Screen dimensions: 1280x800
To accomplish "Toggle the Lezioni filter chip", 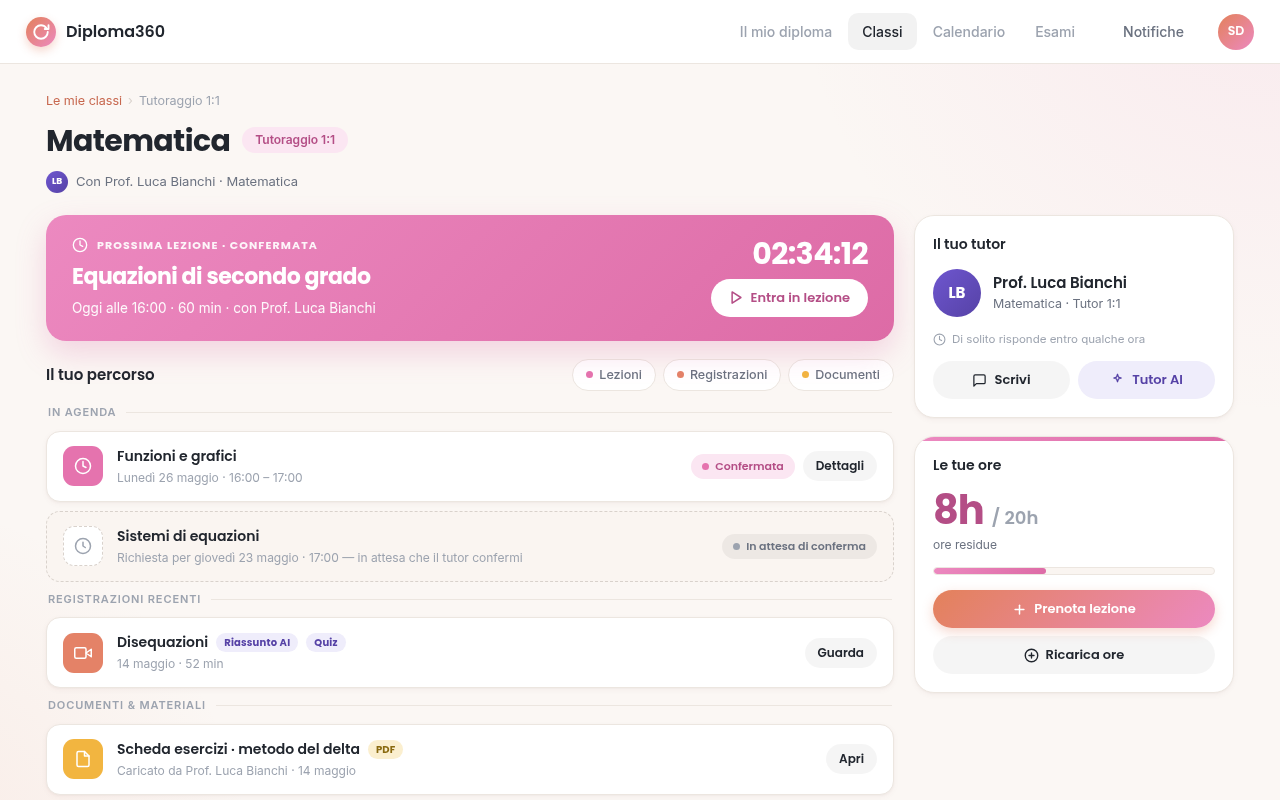I will [614, 375].
